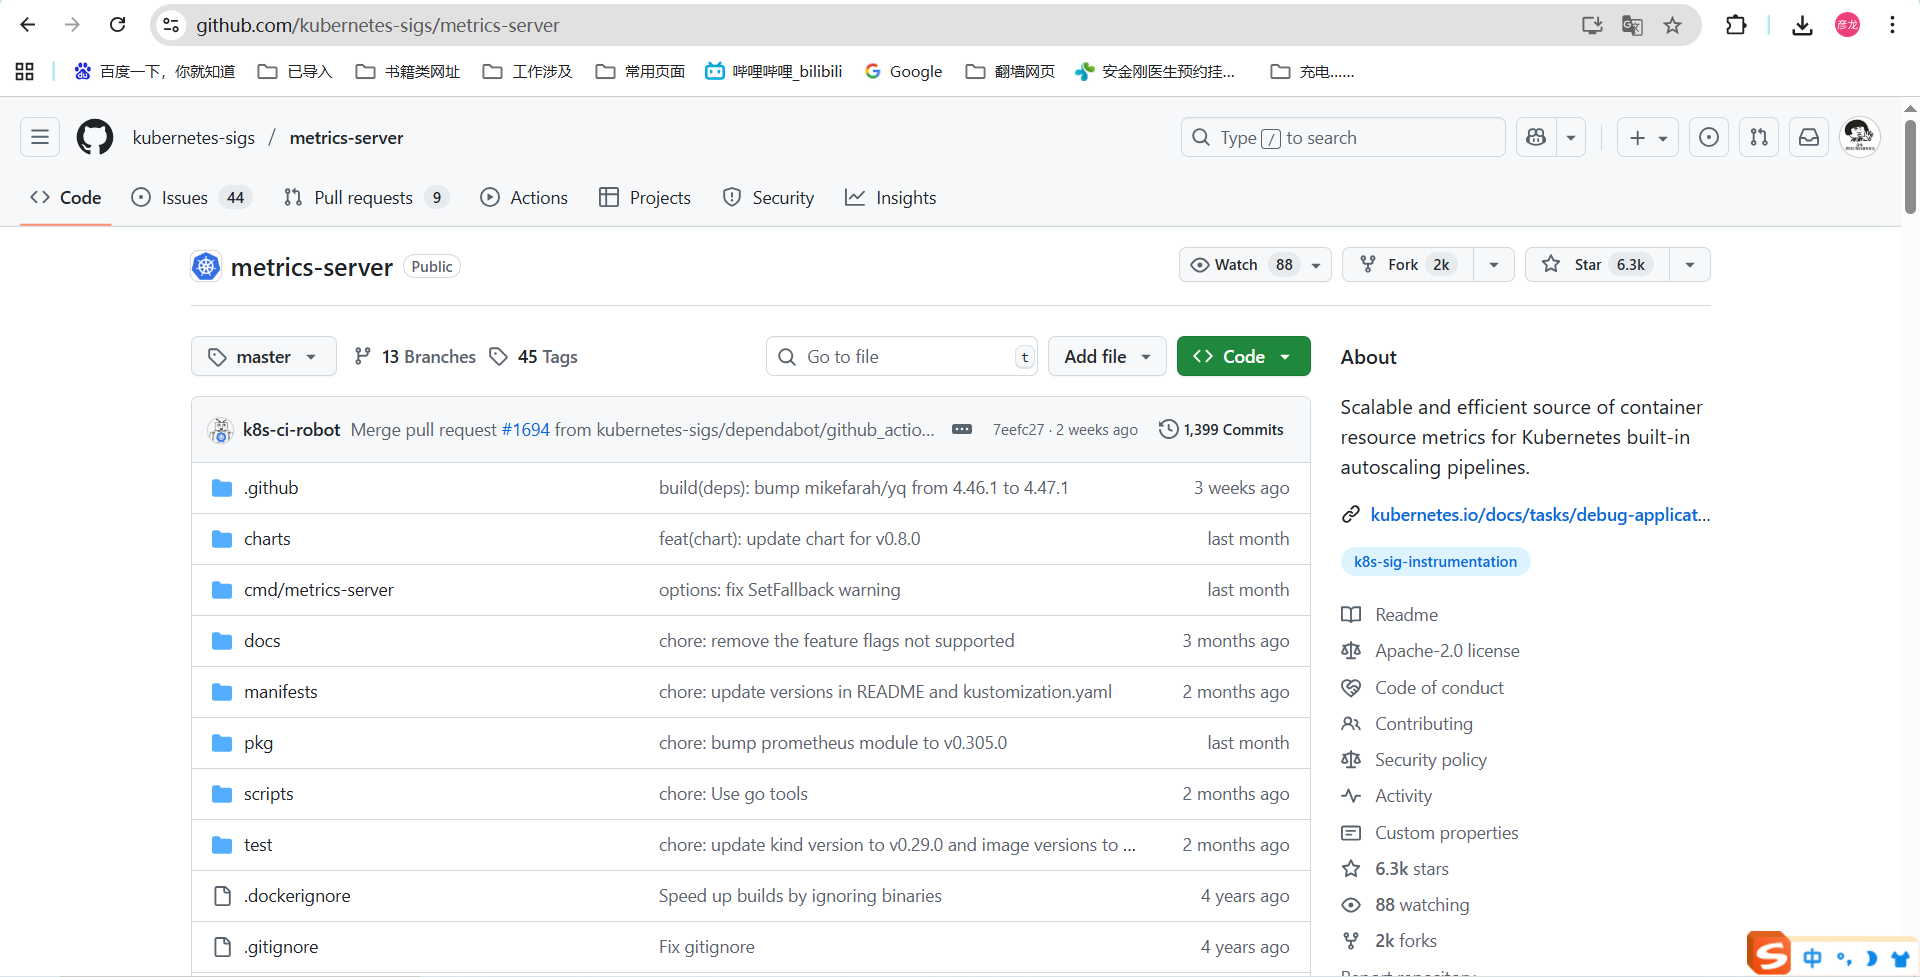The image size is (1920, 977).
Task: Open the hamburger navigation menu
Action: click(40, 137)
